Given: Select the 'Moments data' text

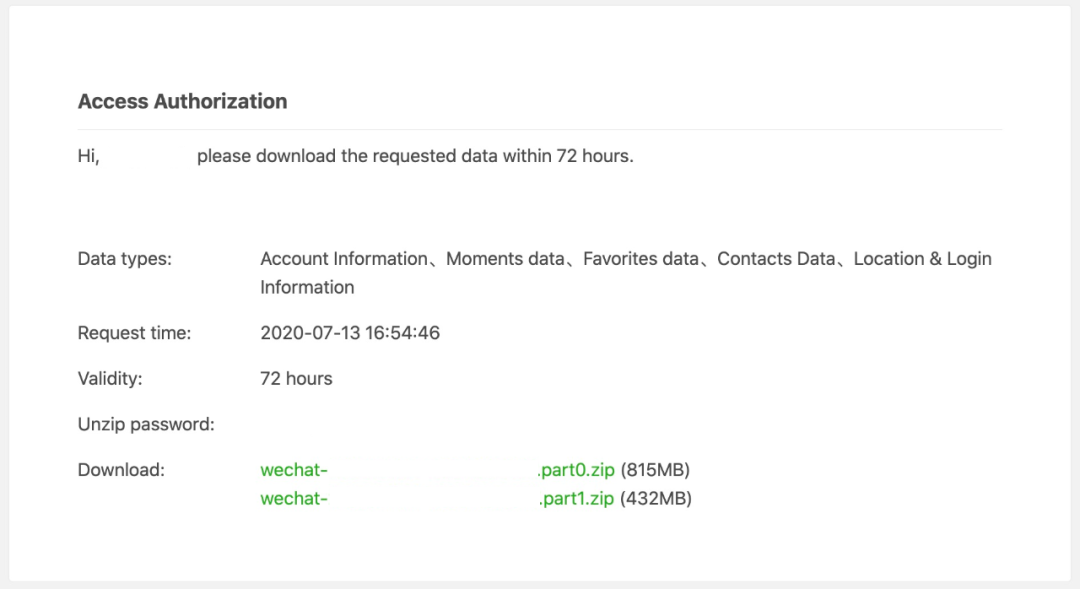Looking at the screenshot, I should [505, 259].
